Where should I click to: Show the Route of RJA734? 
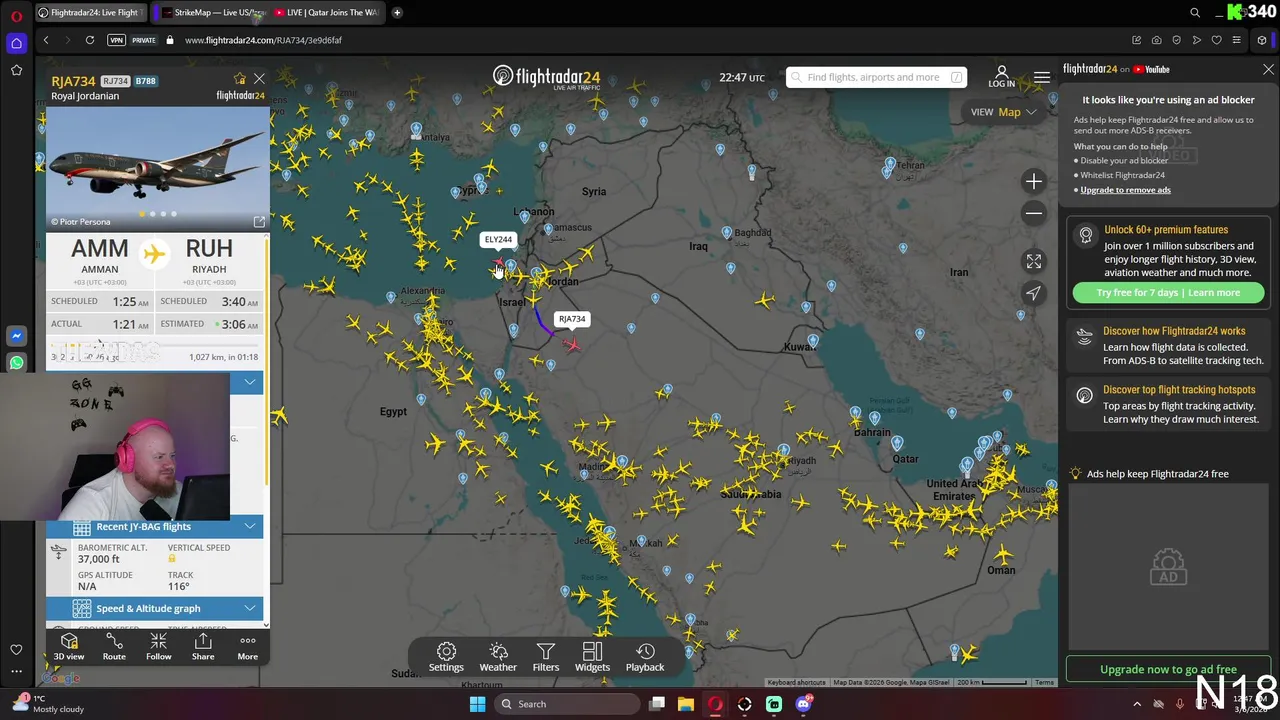coord(114,647)
